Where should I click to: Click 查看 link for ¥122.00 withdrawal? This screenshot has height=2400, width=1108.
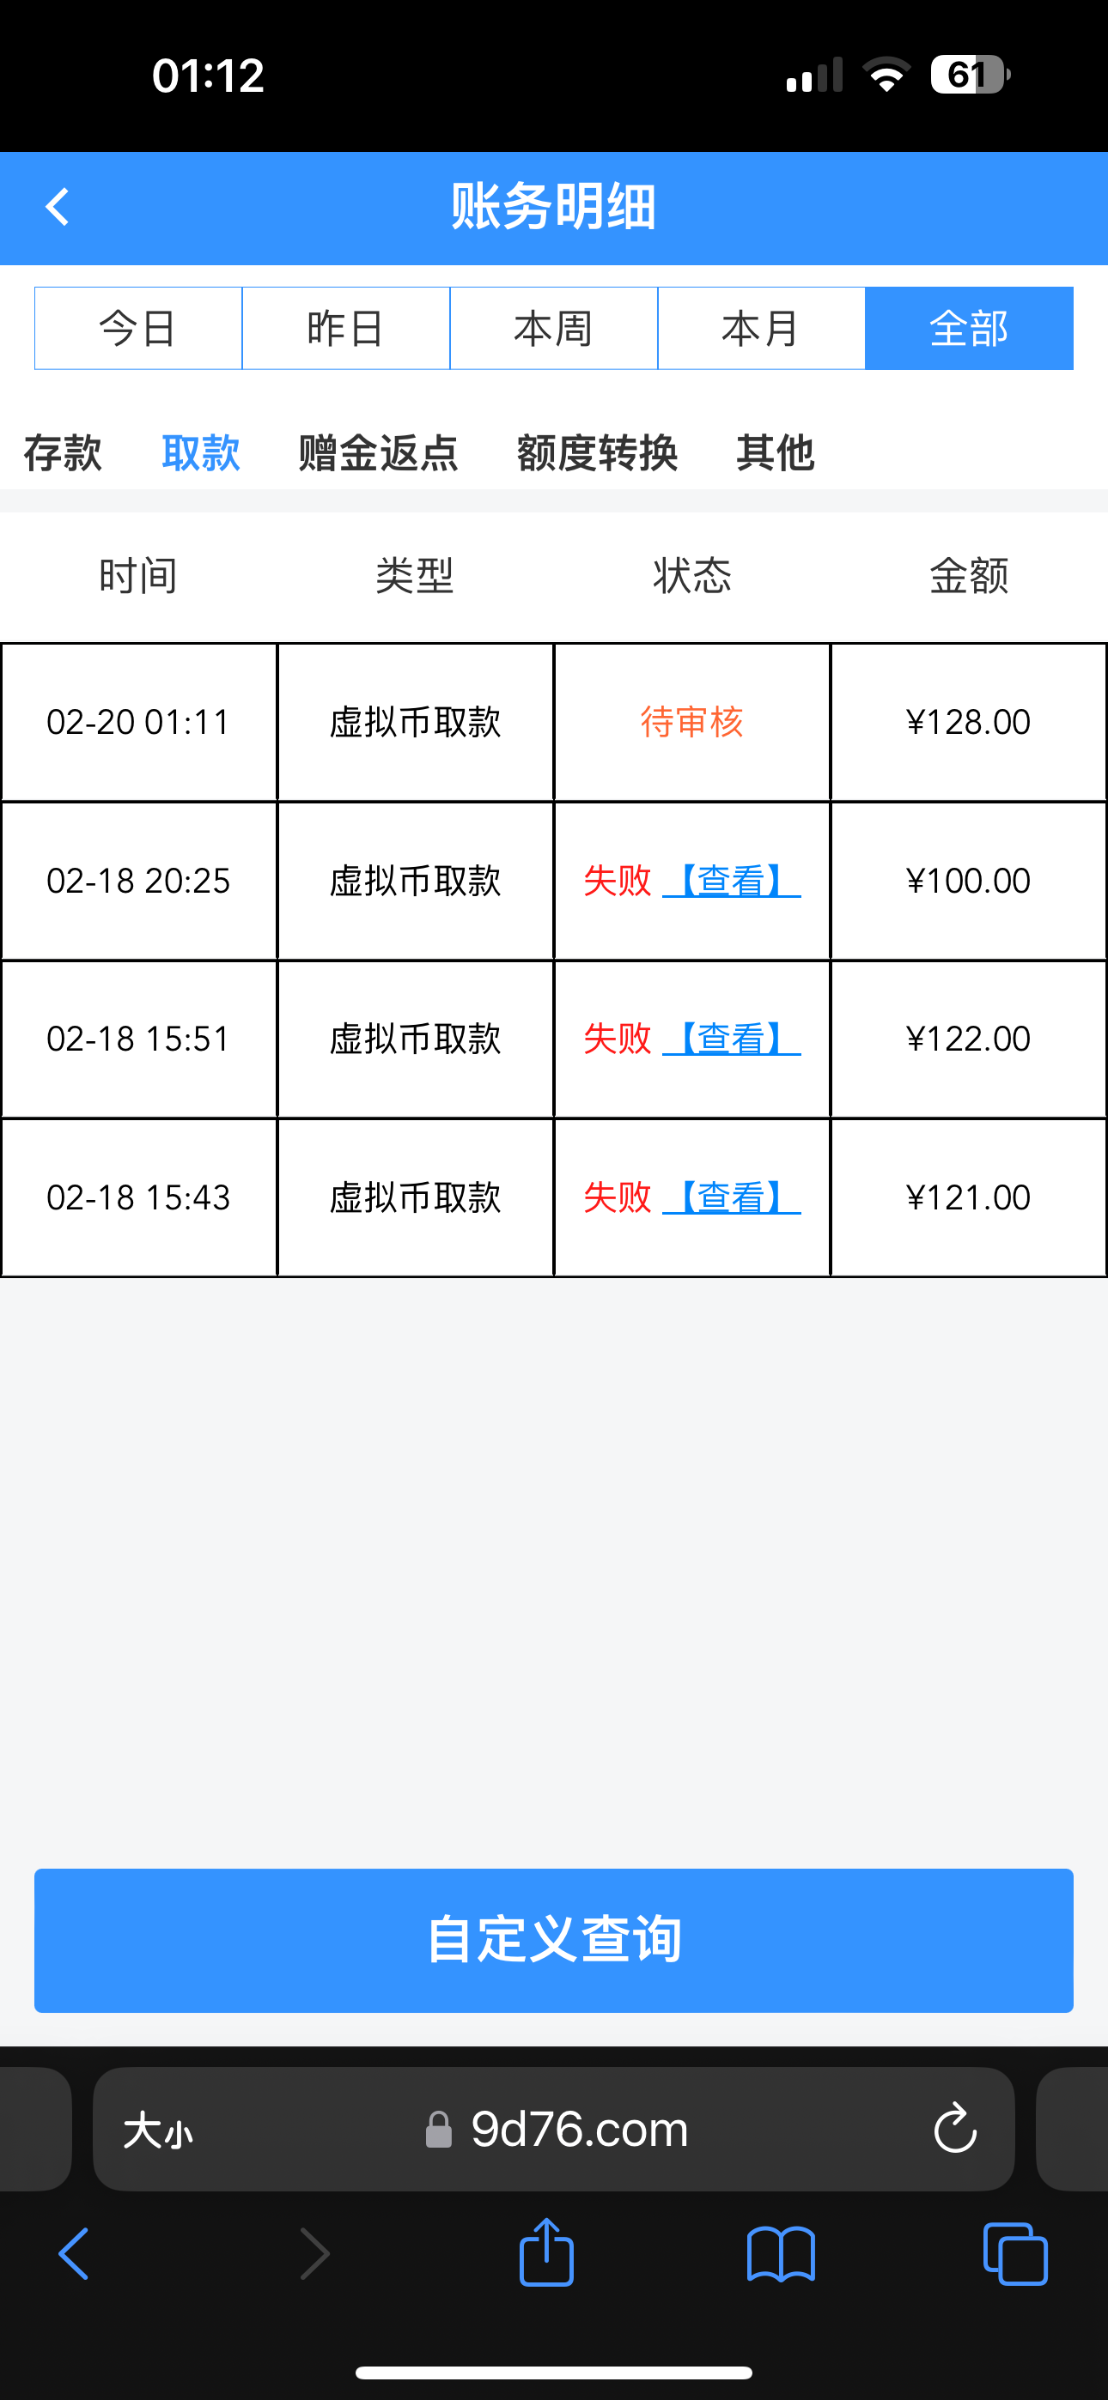[732, 1039]
